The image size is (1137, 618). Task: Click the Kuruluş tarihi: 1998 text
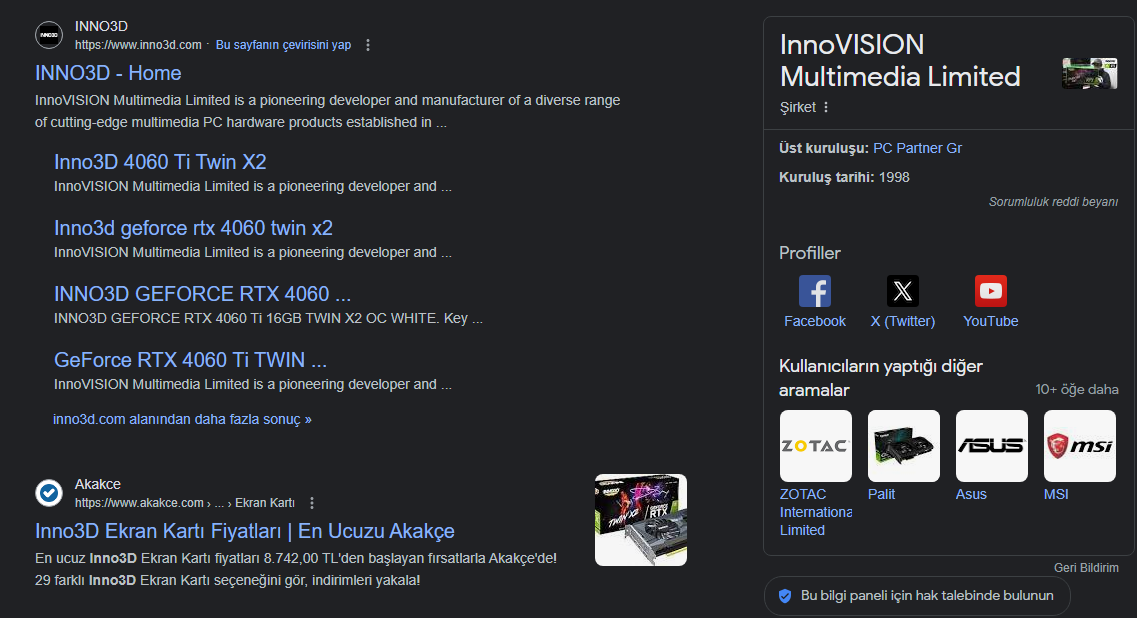[844, 177]
